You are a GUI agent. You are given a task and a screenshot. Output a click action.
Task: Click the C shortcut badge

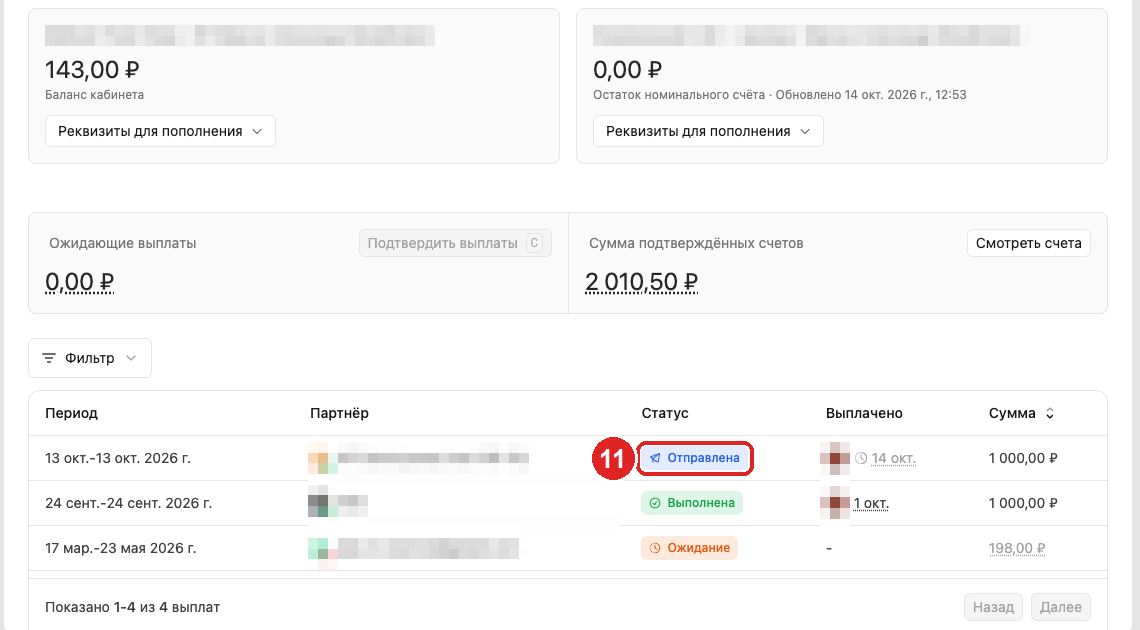click(x=534, y=243)
